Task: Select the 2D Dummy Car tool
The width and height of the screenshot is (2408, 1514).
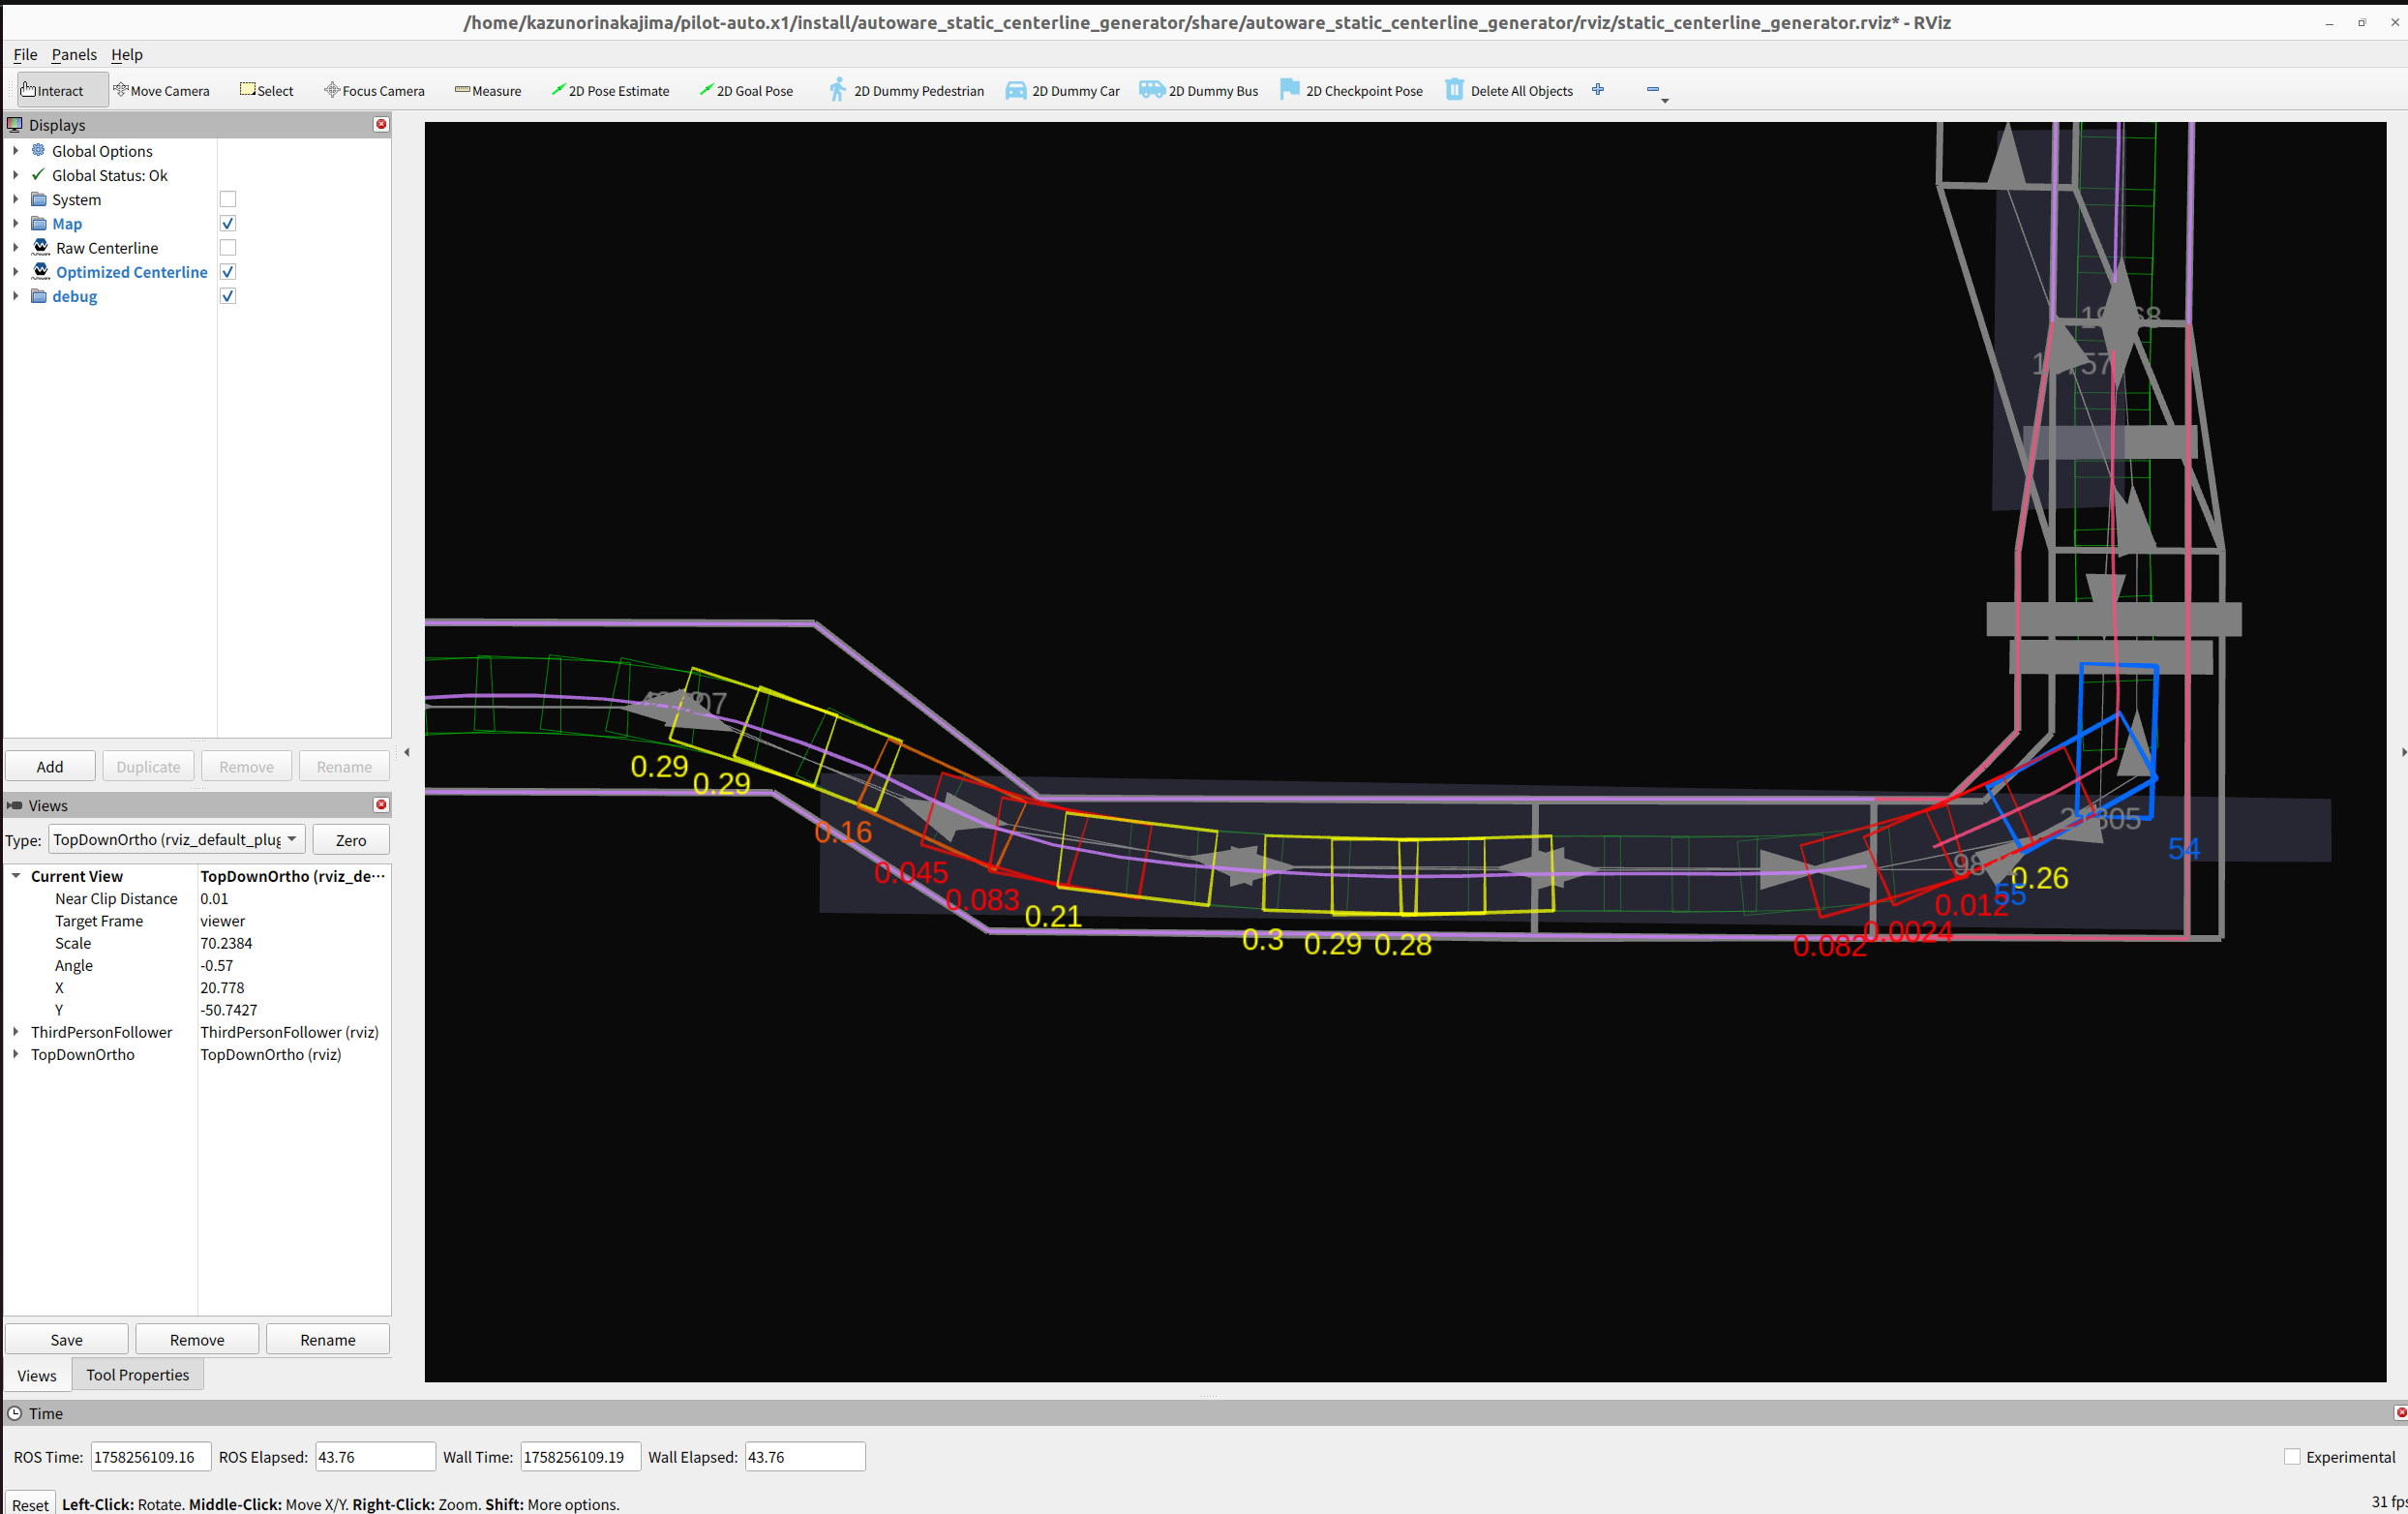Action: pyautogui.click(x=1062, y=91)
